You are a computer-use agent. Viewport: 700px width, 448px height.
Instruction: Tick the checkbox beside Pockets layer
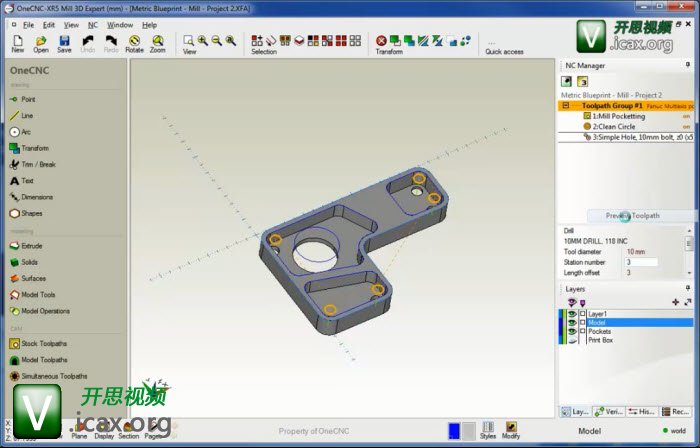click(582, 331)
